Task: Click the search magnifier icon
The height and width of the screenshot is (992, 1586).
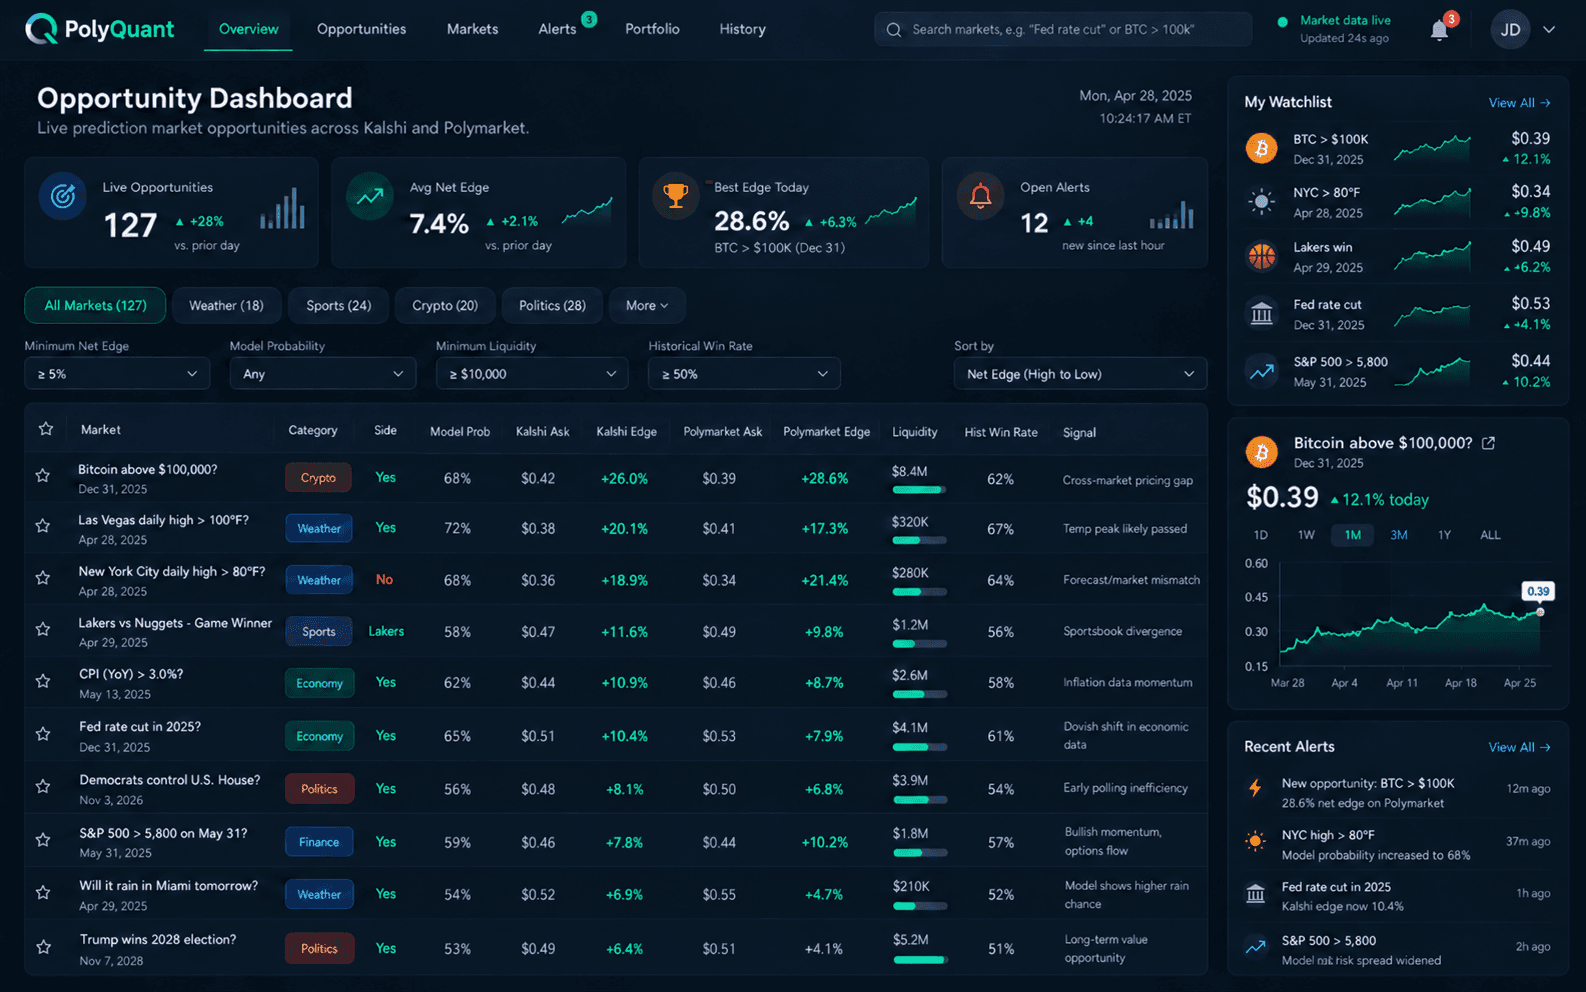Action: (x=894, y=30)
